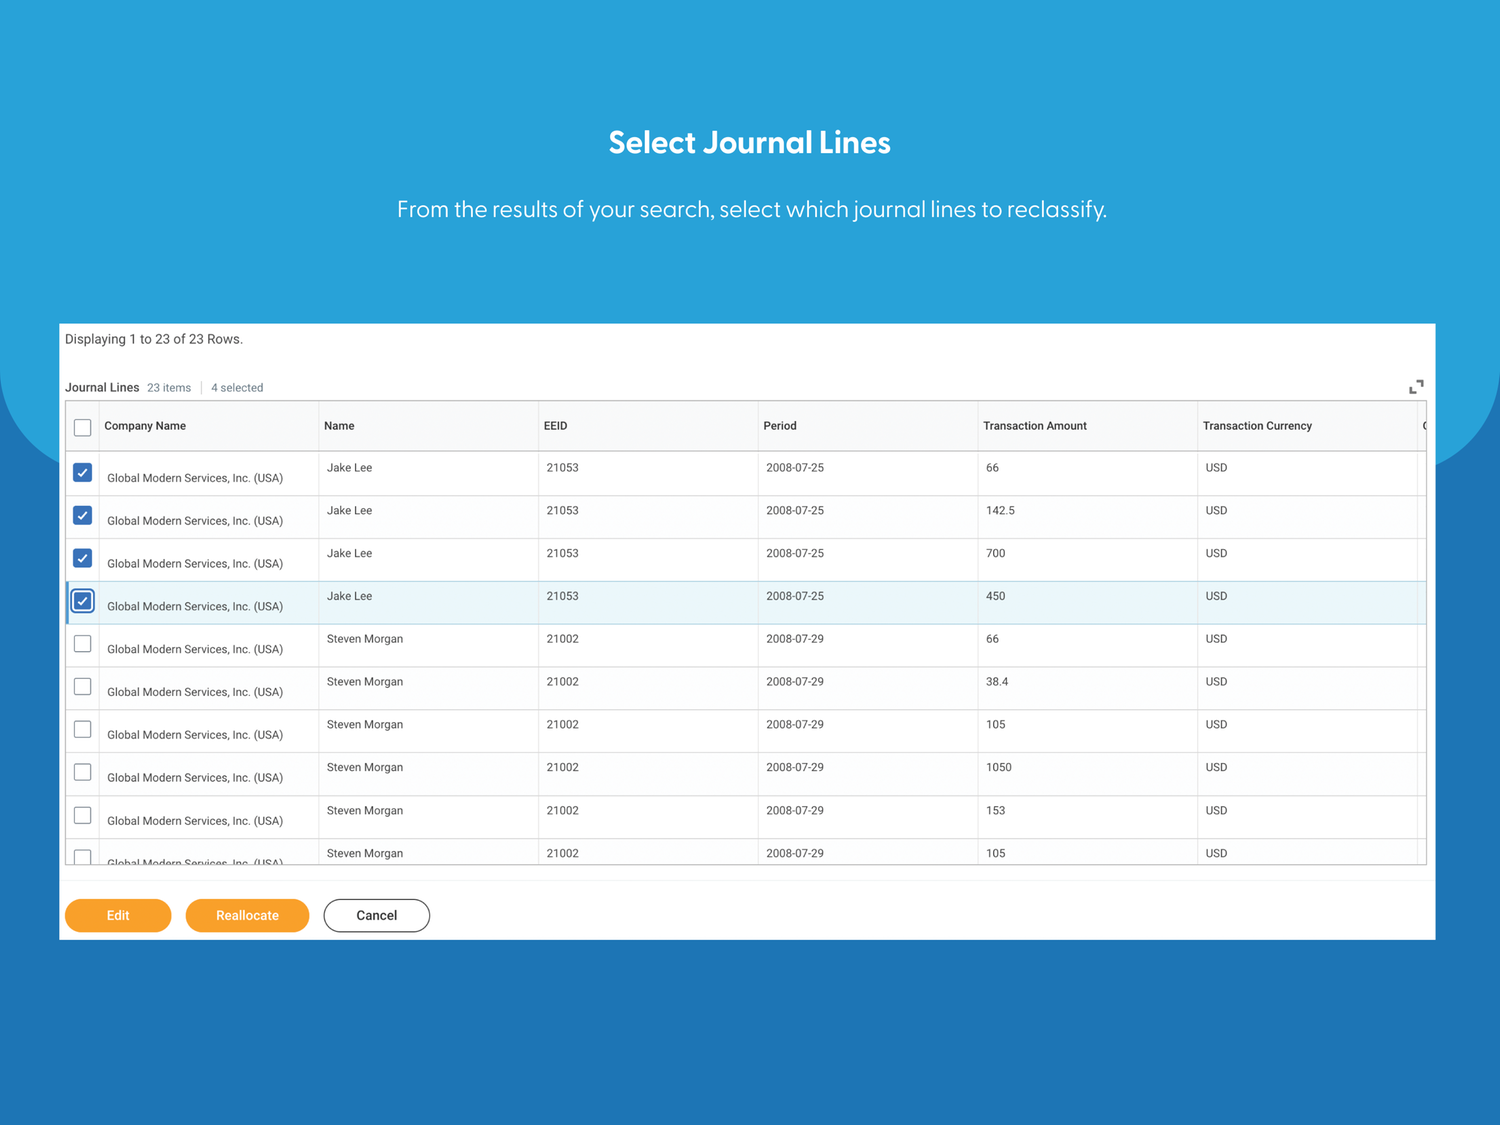Screen dimensions: 1500x1125
Task: Select the Steven Morgan row with amount 153
Action: coord(82,815)
